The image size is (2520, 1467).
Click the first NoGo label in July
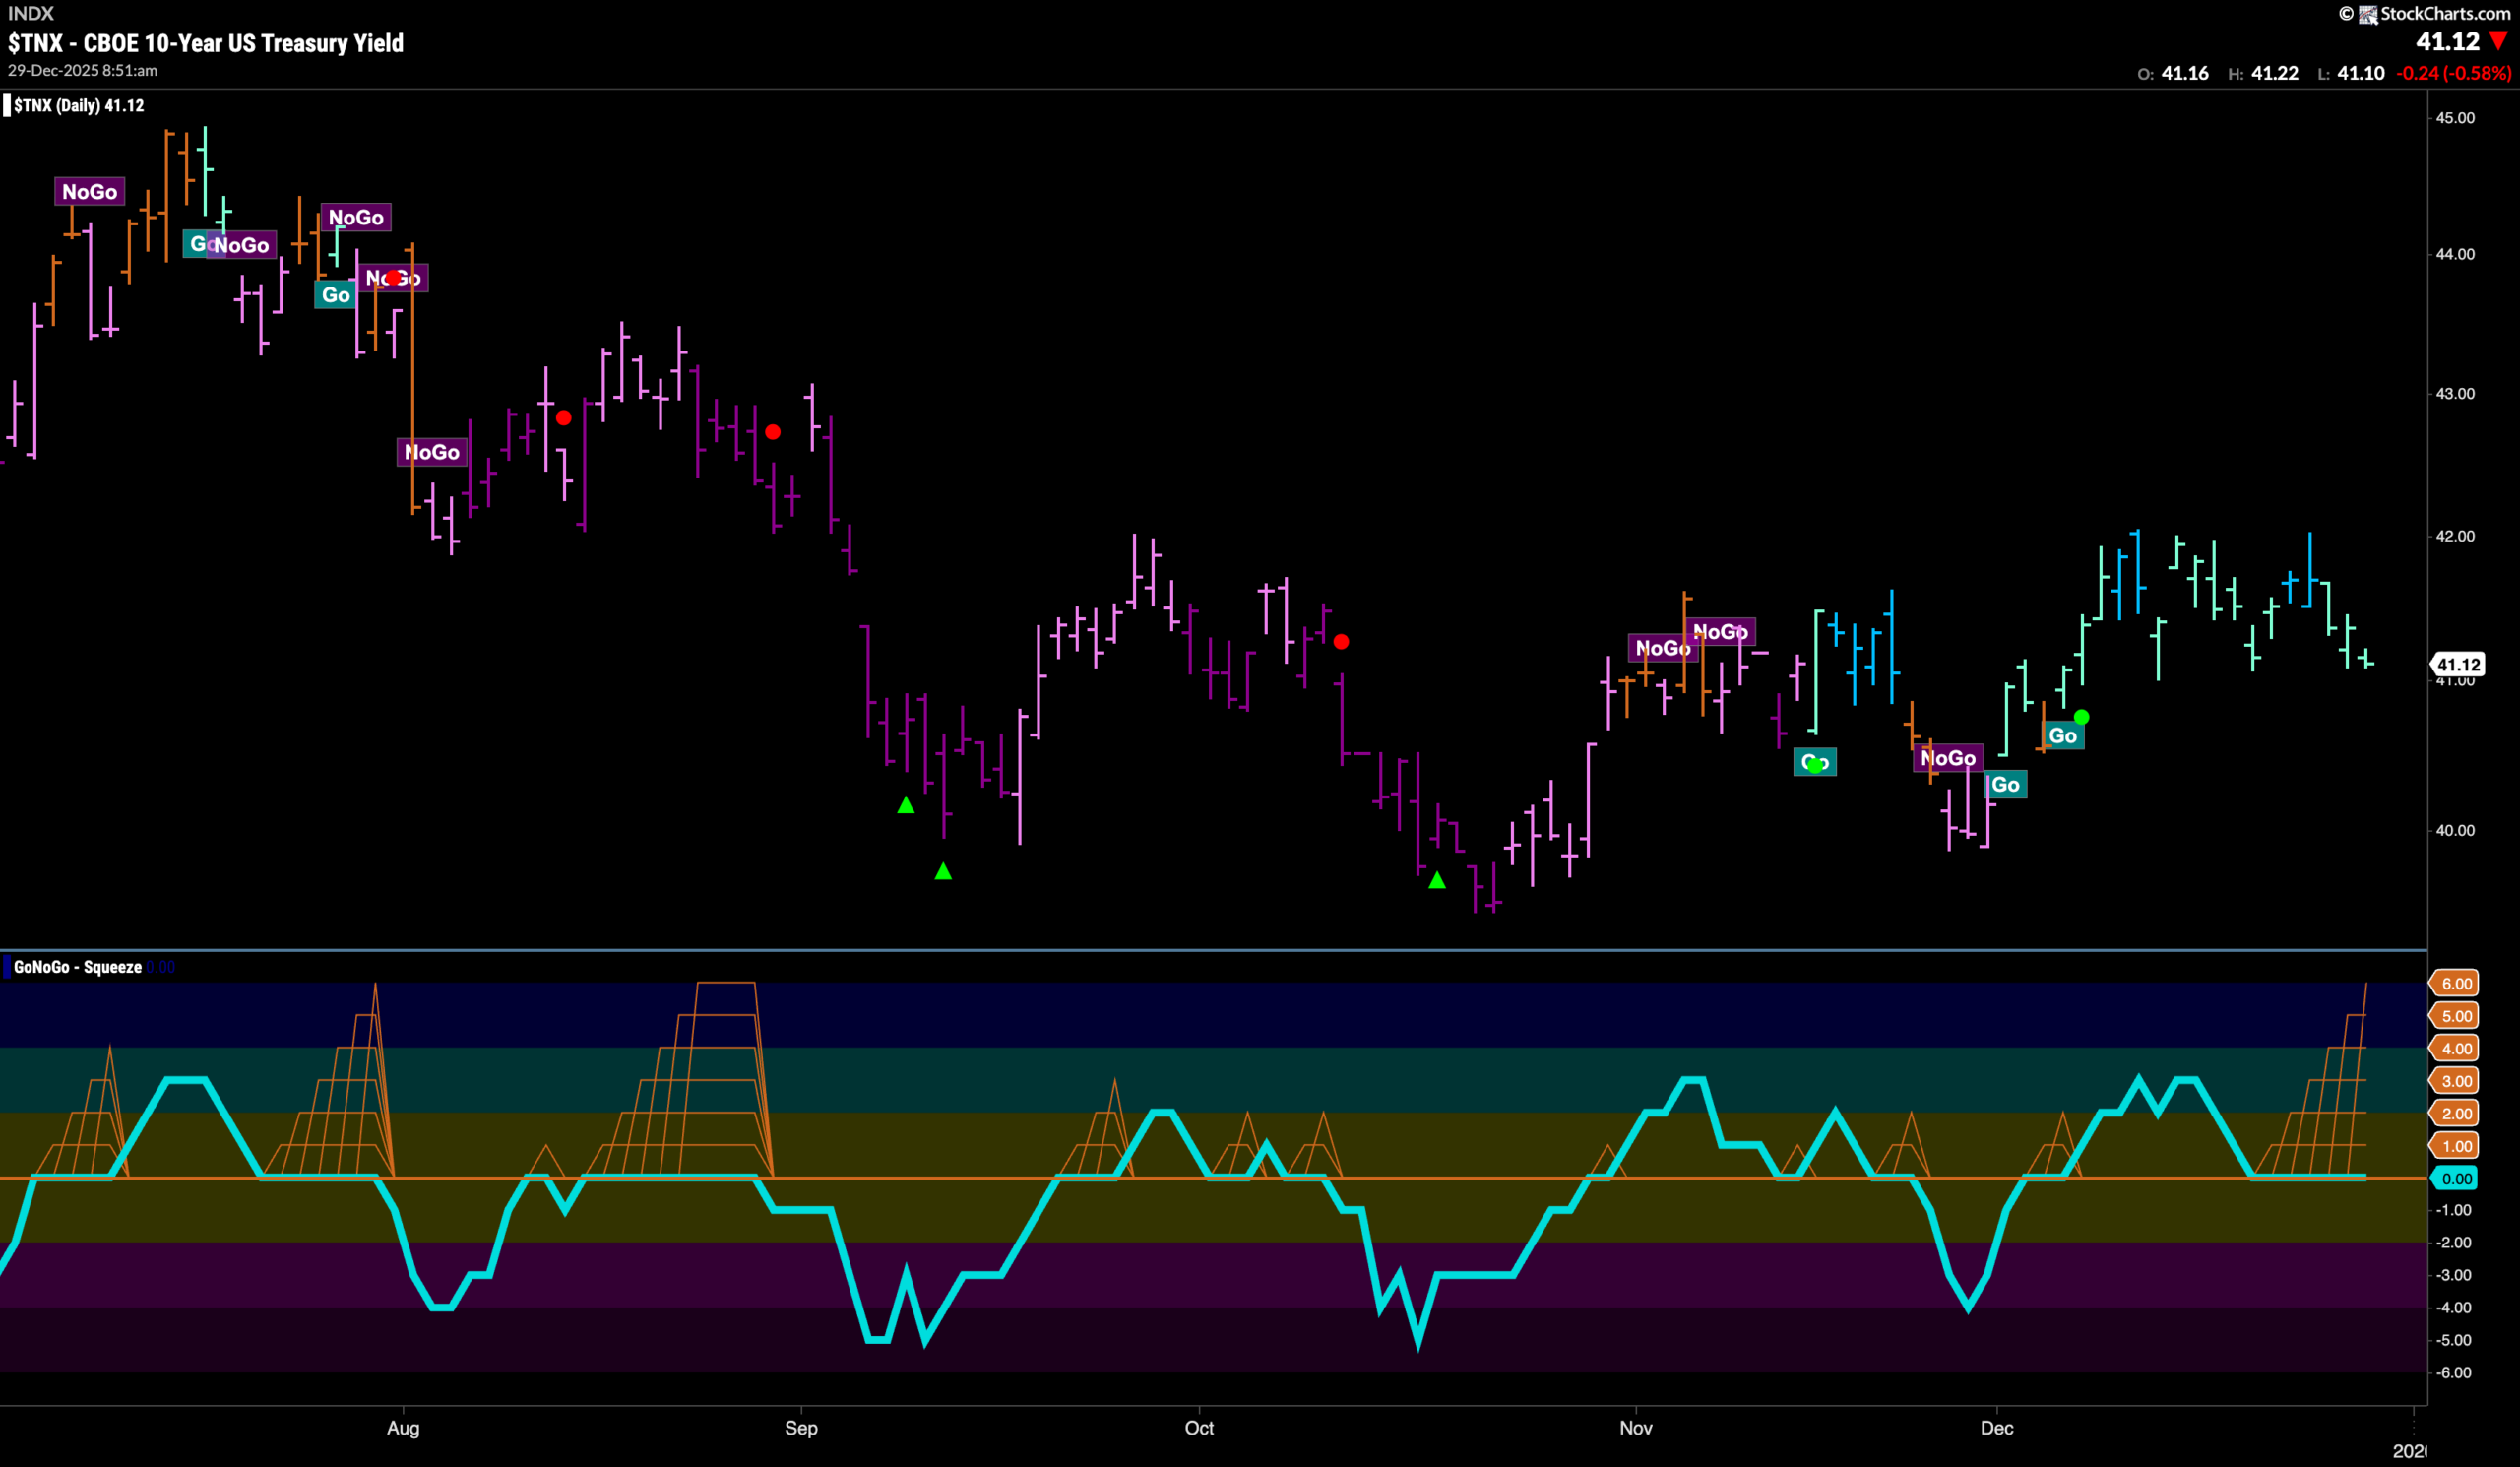click(89, 192)
